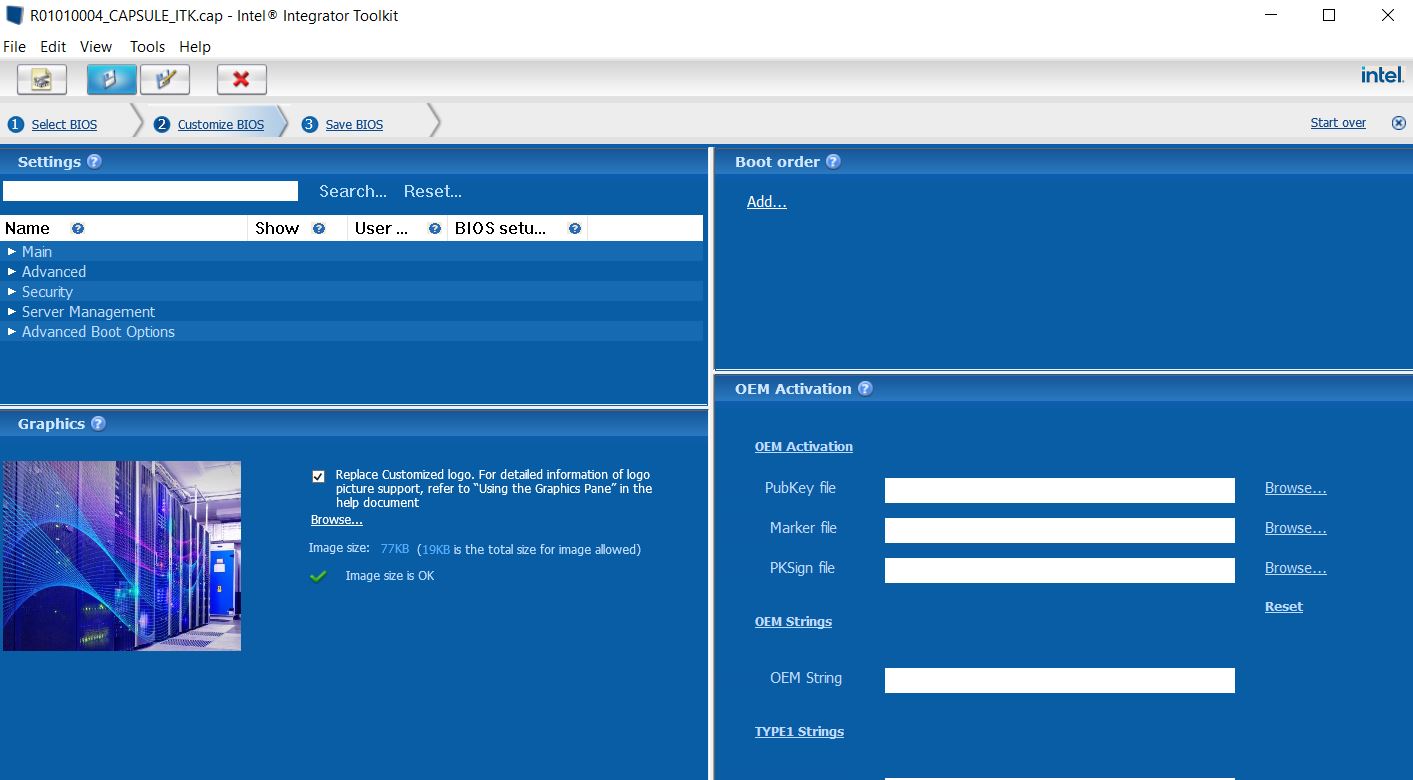Click the floppy-with-pencil save as icon
Screen dimensions: 1413x780
[165, 79]
